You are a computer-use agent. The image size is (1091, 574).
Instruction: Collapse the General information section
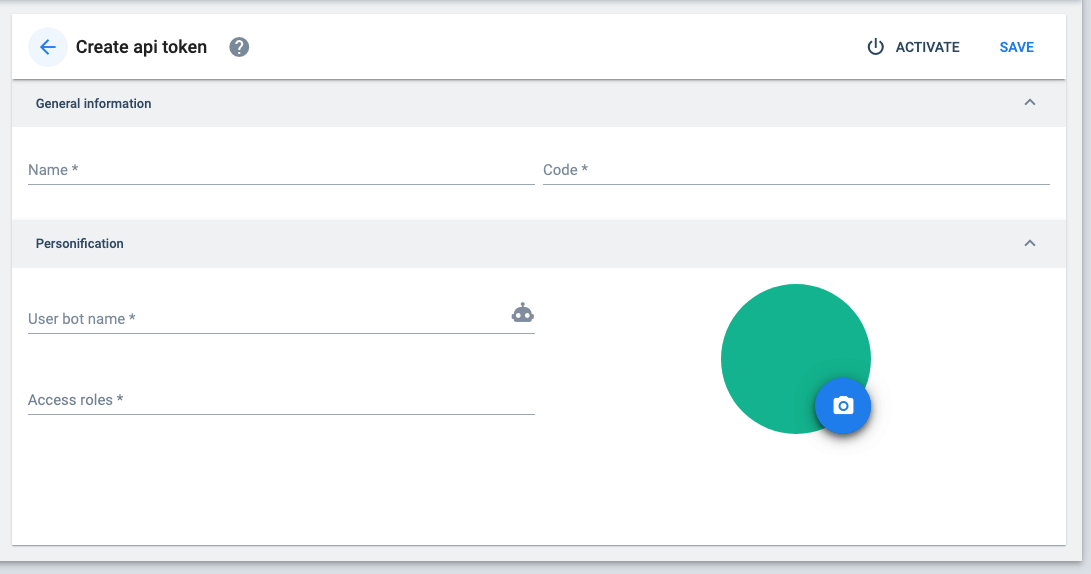1030,102
